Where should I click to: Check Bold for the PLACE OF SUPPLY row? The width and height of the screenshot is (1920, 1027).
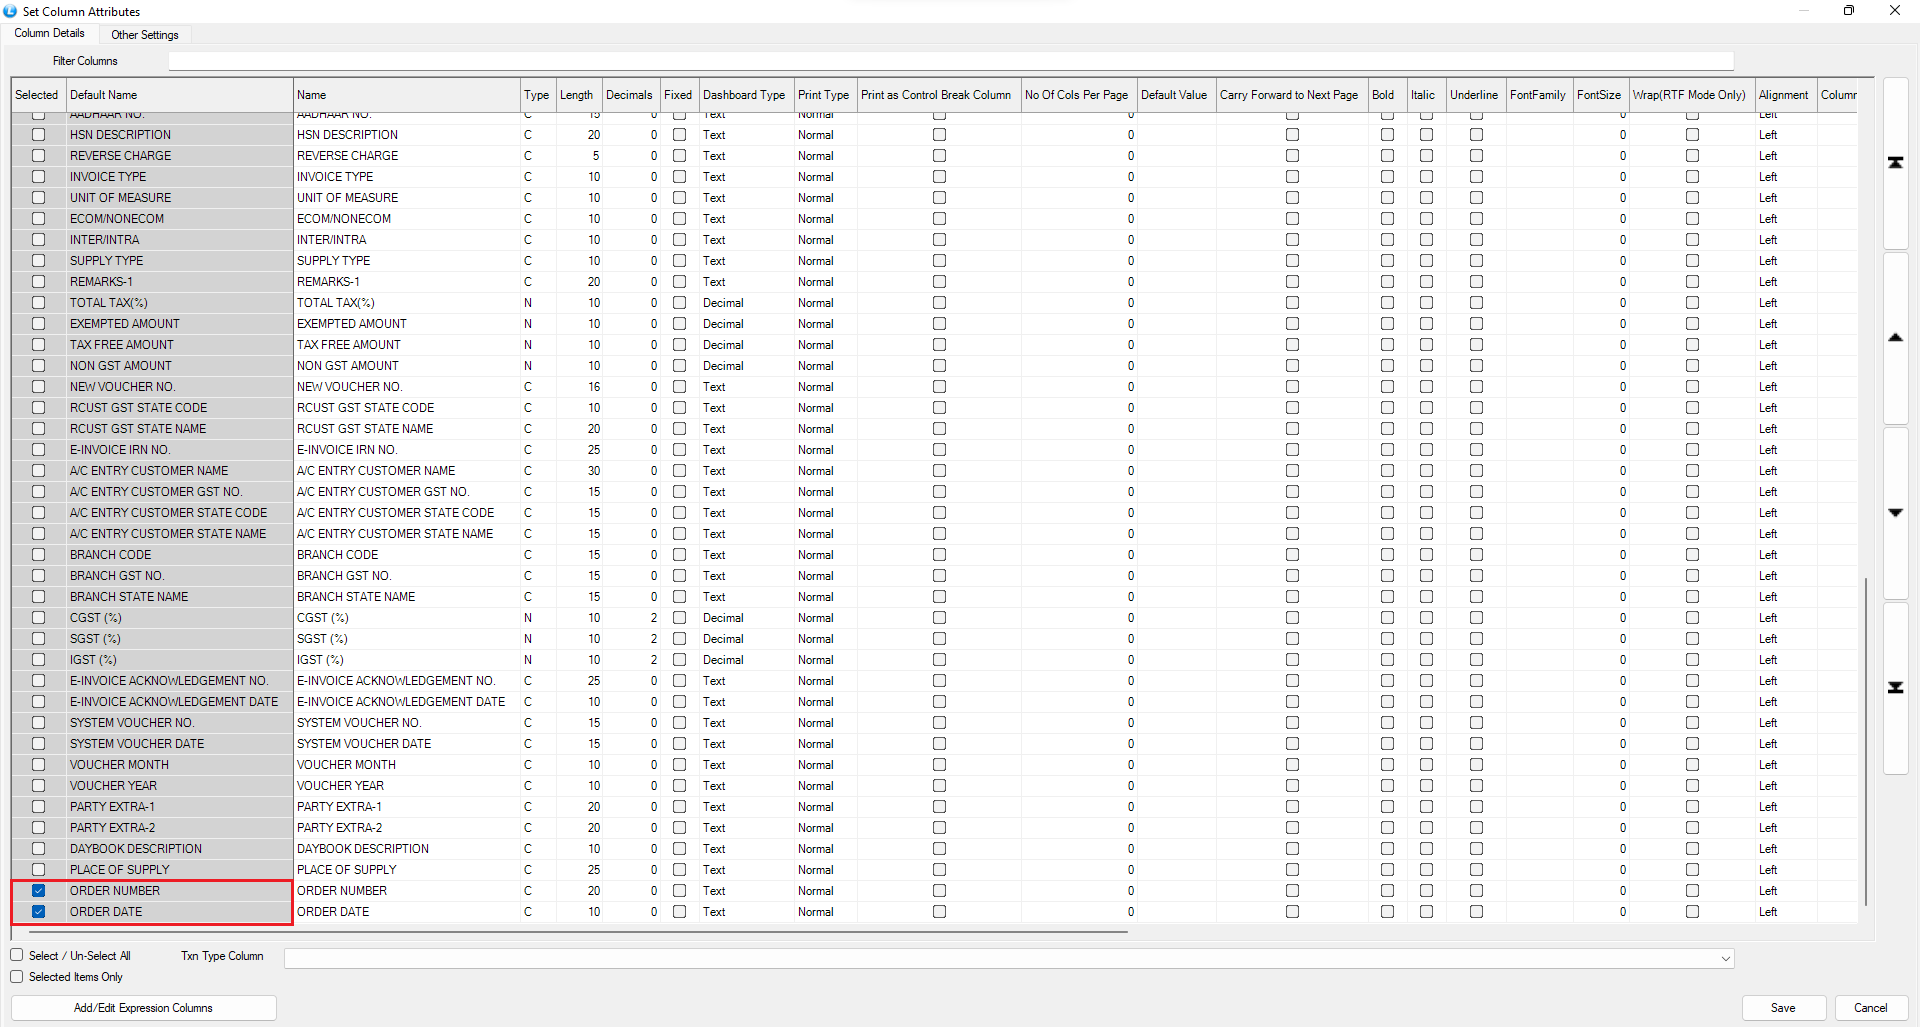(1387, 870)
